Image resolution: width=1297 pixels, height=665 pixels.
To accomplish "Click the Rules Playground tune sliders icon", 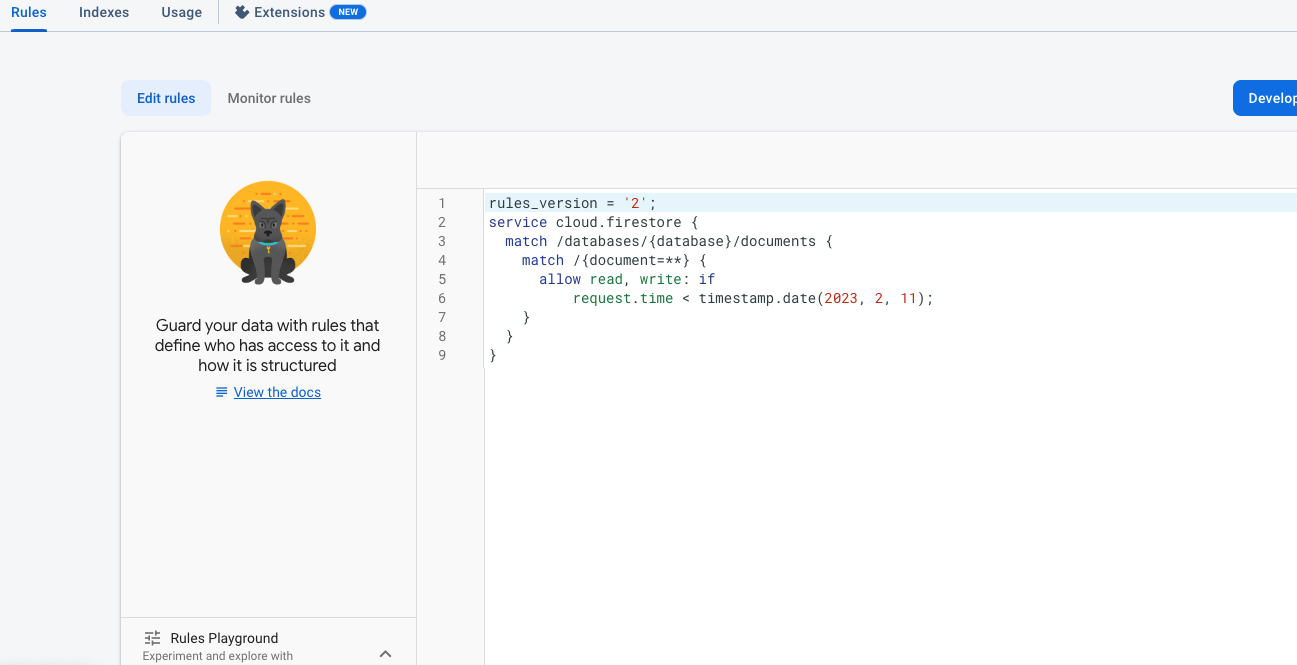I will pyautogui.click(x=152, y=638).
